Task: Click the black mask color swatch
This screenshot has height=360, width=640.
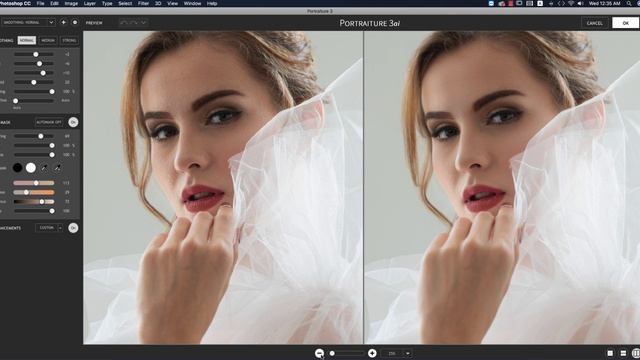Action: pos(18,167)
